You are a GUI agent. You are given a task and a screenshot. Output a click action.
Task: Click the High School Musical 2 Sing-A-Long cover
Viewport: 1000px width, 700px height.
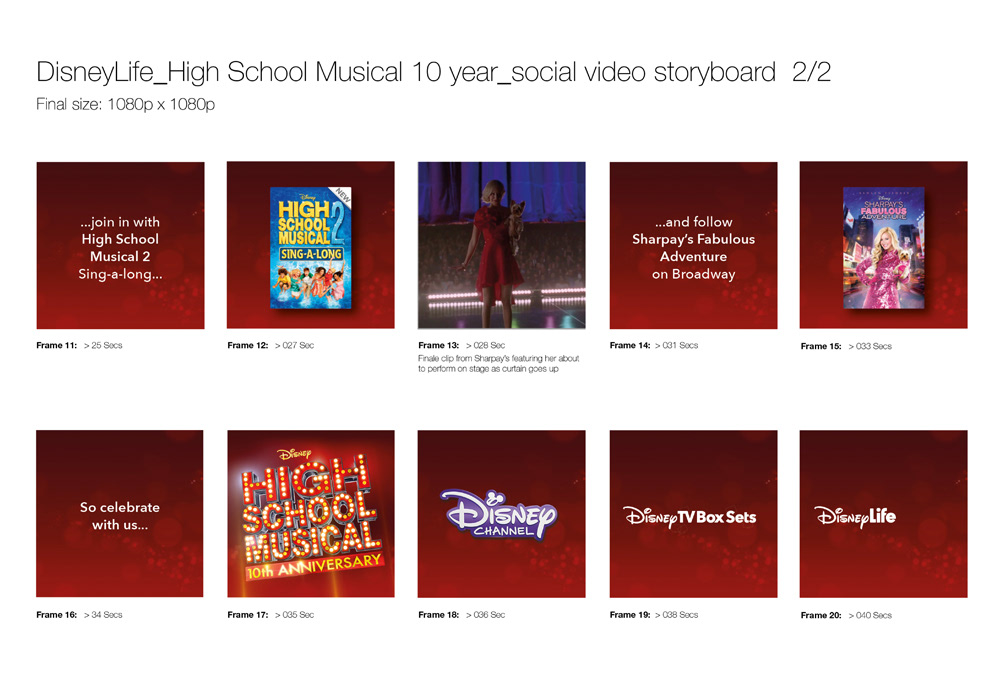pos(311,248)
